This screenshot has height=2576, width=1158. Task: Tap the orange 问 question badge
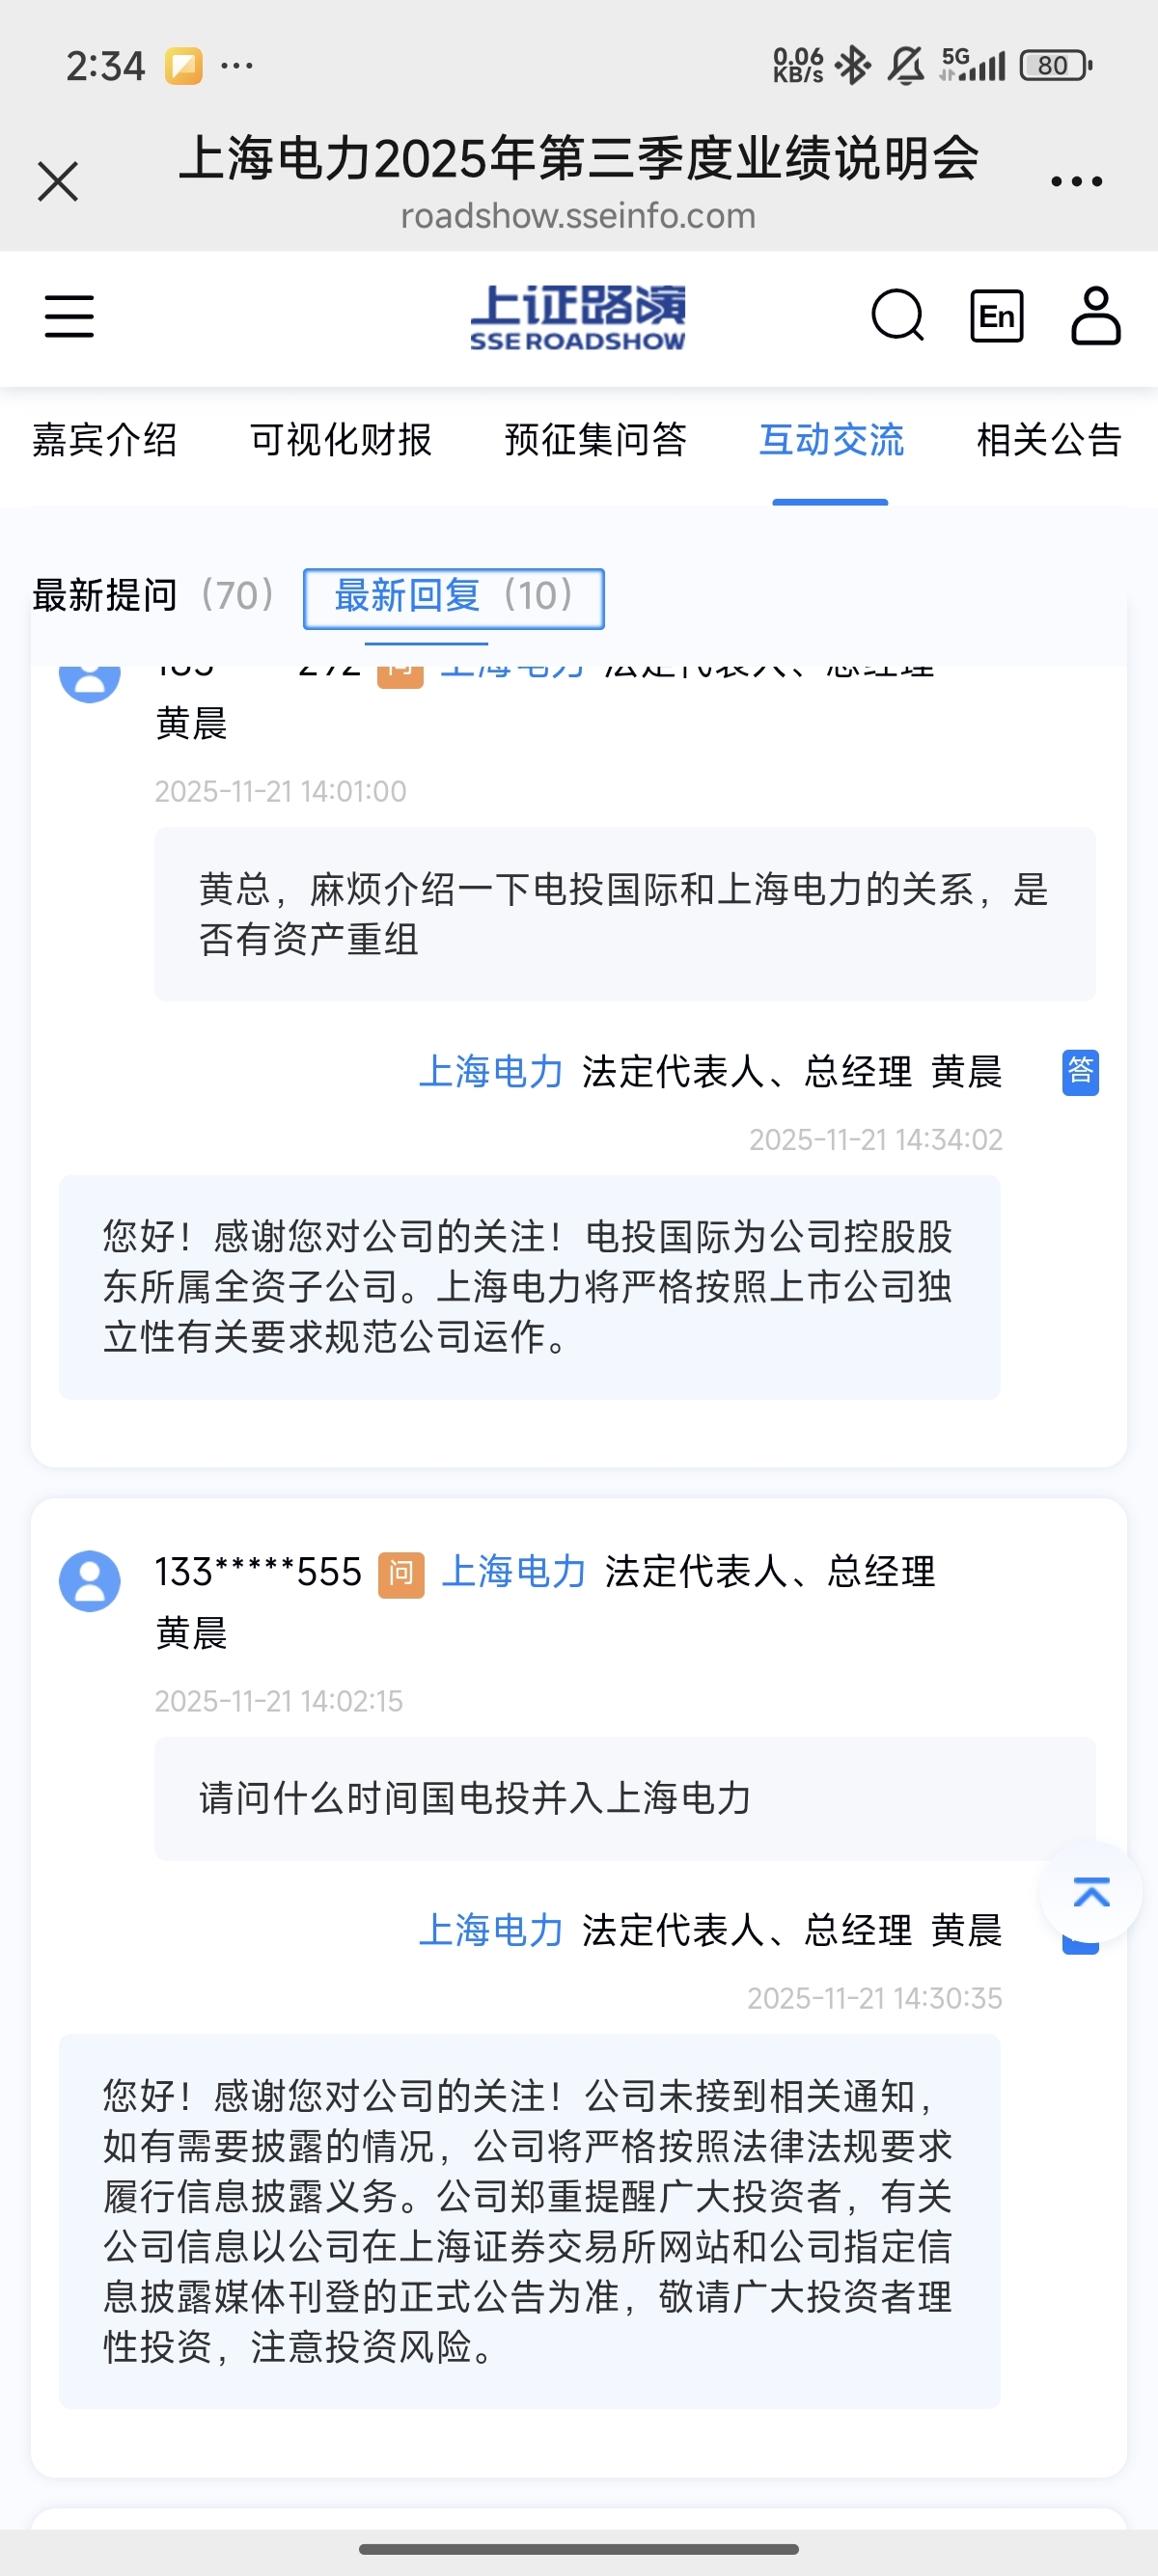click(401, 1575)
